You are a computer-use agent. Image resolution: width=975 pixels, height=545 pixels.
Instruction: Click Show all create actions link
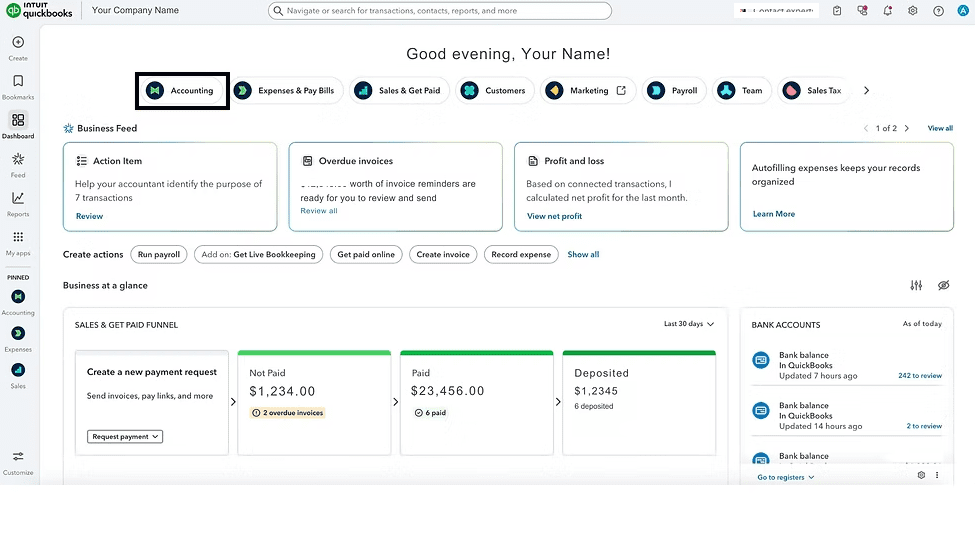tap(583, 254)
